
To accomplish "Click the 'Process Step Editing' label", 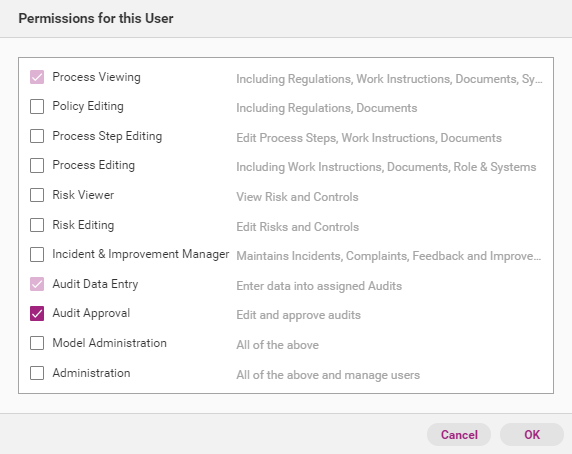I will pyautogui.click(x=107, y=136).
